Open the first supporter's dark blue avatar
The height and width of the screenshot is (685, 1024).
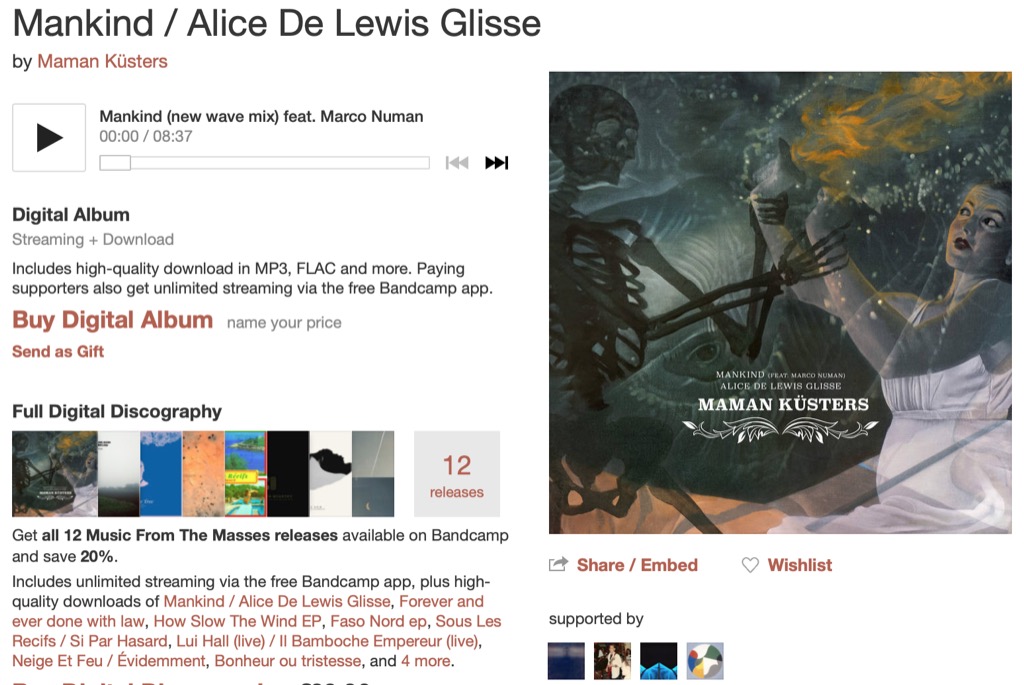[566, 661]
